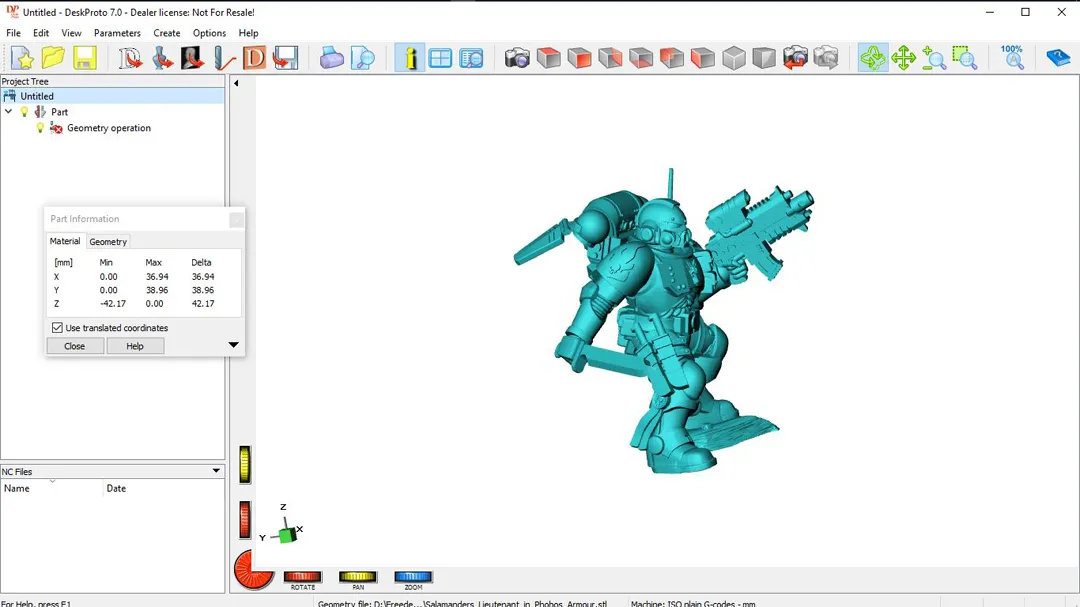Click the Previous View camera icon

pos(795,58)
